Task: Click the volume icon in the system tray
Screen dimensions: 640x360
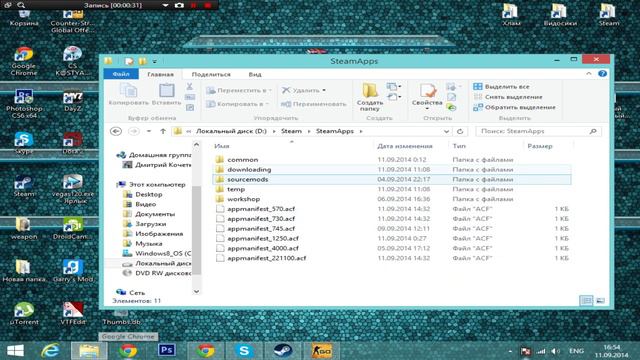Action: 556,351
